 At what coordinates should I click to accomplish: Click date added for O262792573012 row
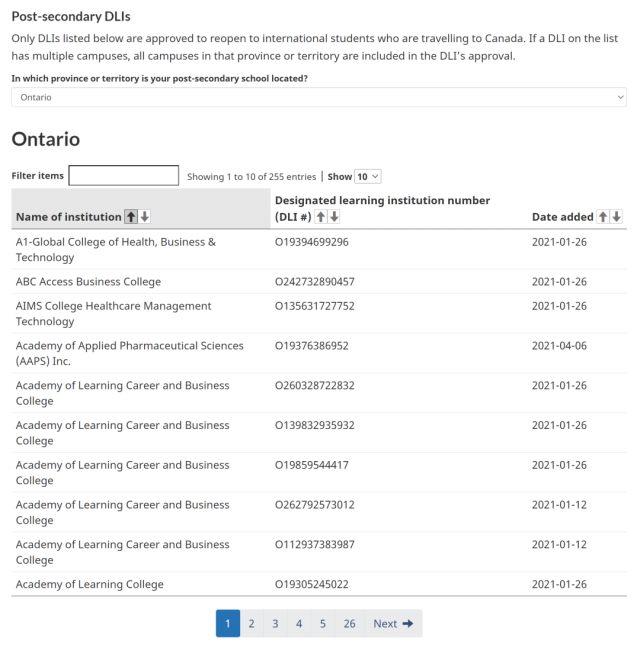(x=559, y=505)
